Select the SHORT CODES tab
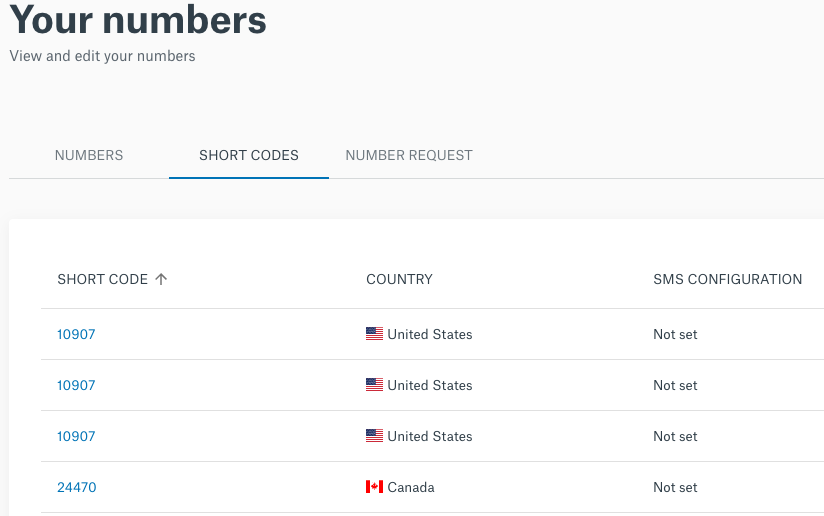This screenshot has height=516, width=824. pos(249,155)
